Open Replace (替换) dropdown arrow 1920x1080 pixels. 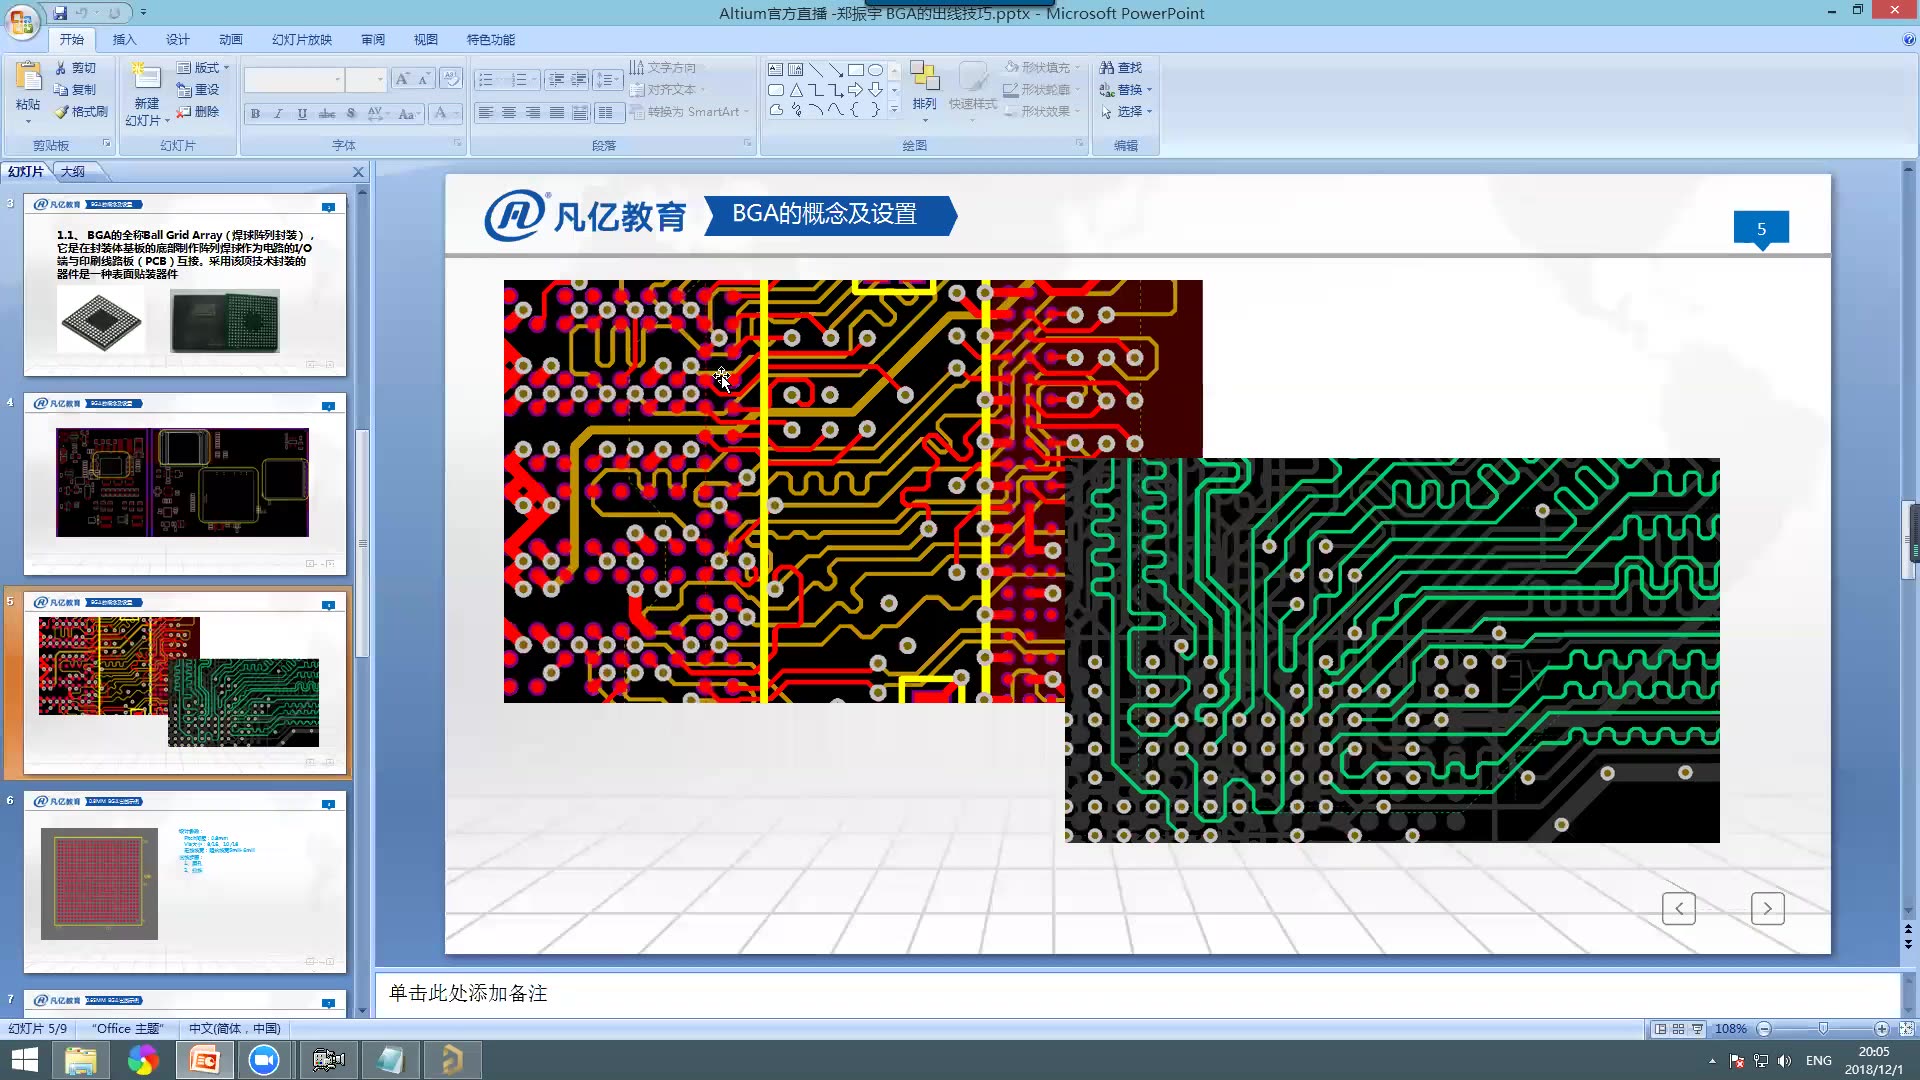pos(1149,90)
